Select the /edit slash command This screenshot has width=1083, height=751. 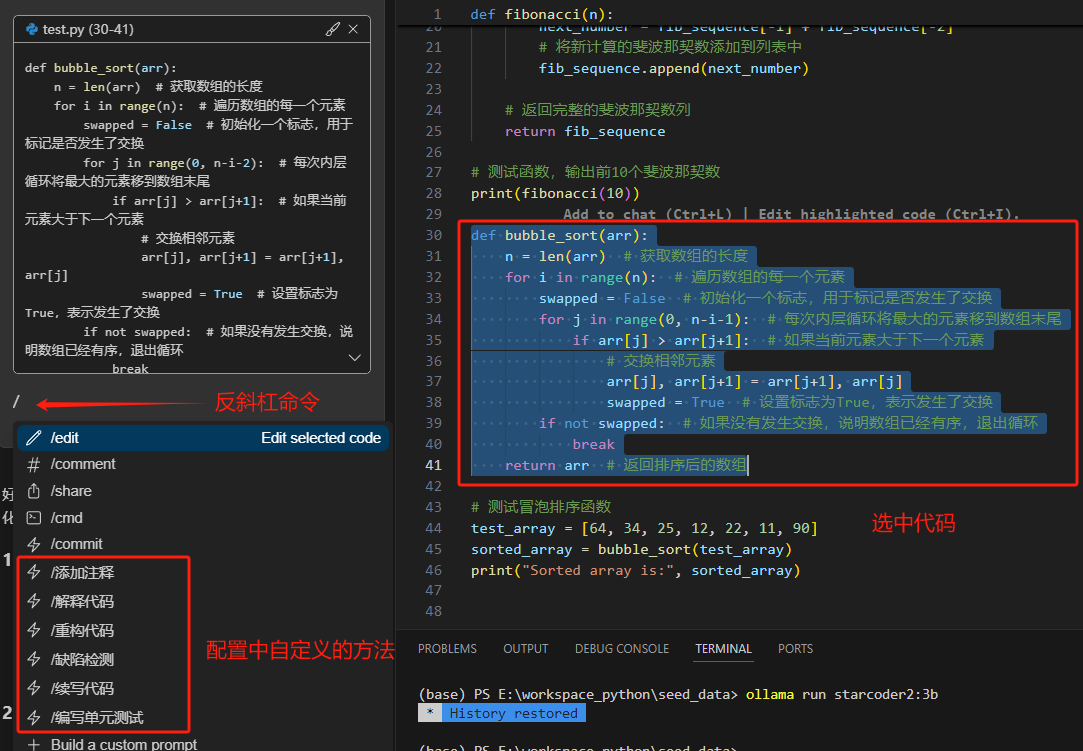pos(204,438)
